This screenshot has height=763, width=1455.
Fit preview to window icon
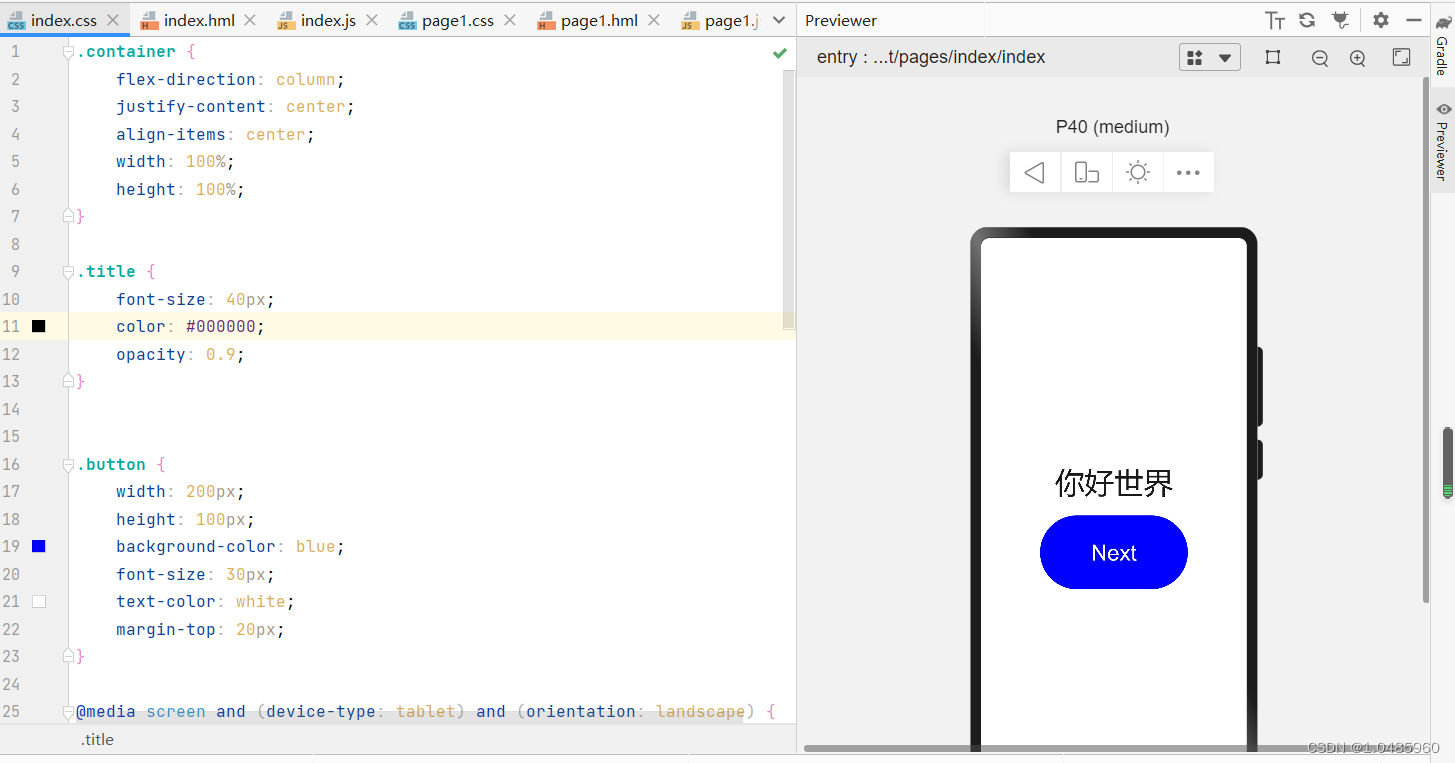click(x=1402, y=58)
